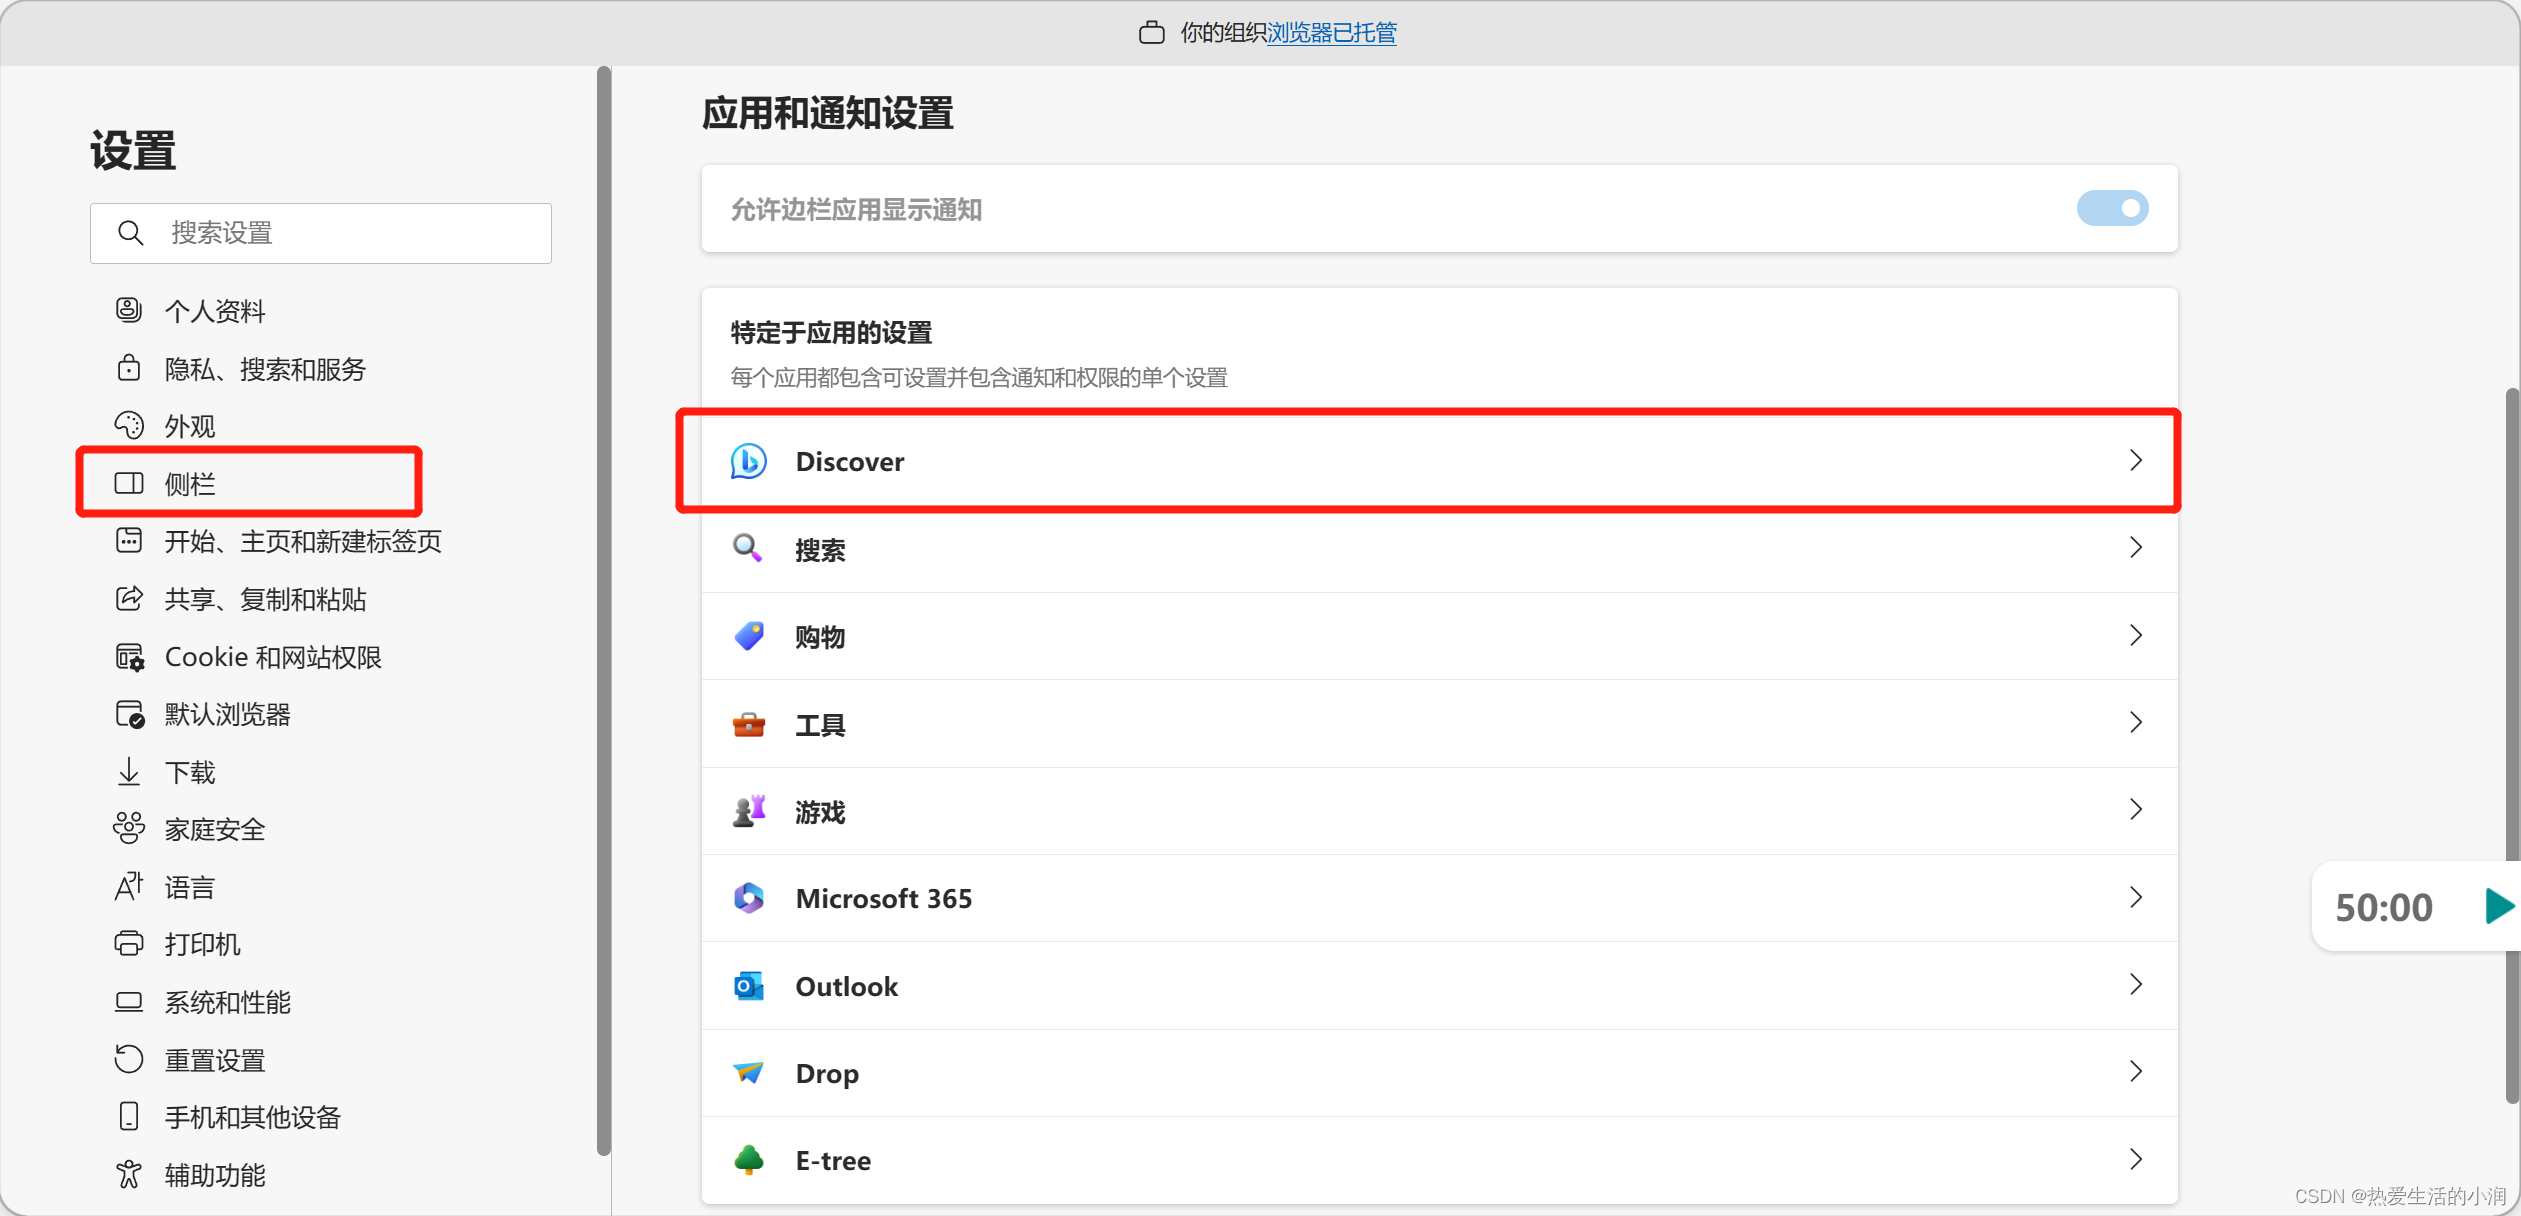Image resolution: width=2521 pixels, height=1216 pixels.
Task: Click the 购物 price tag icon
Action: coord(748,636)
